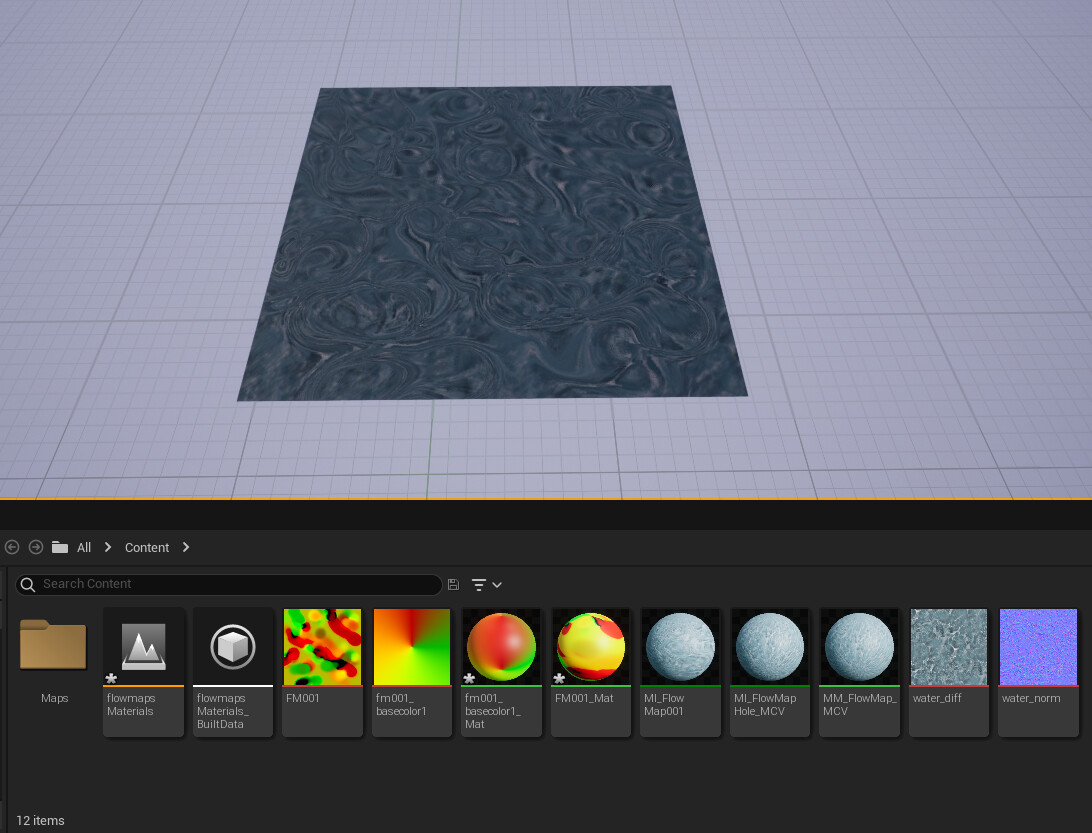Select the water_diff texture thumbnail
The height and width of the screenshot is (833, 1092).
point(948,646)
